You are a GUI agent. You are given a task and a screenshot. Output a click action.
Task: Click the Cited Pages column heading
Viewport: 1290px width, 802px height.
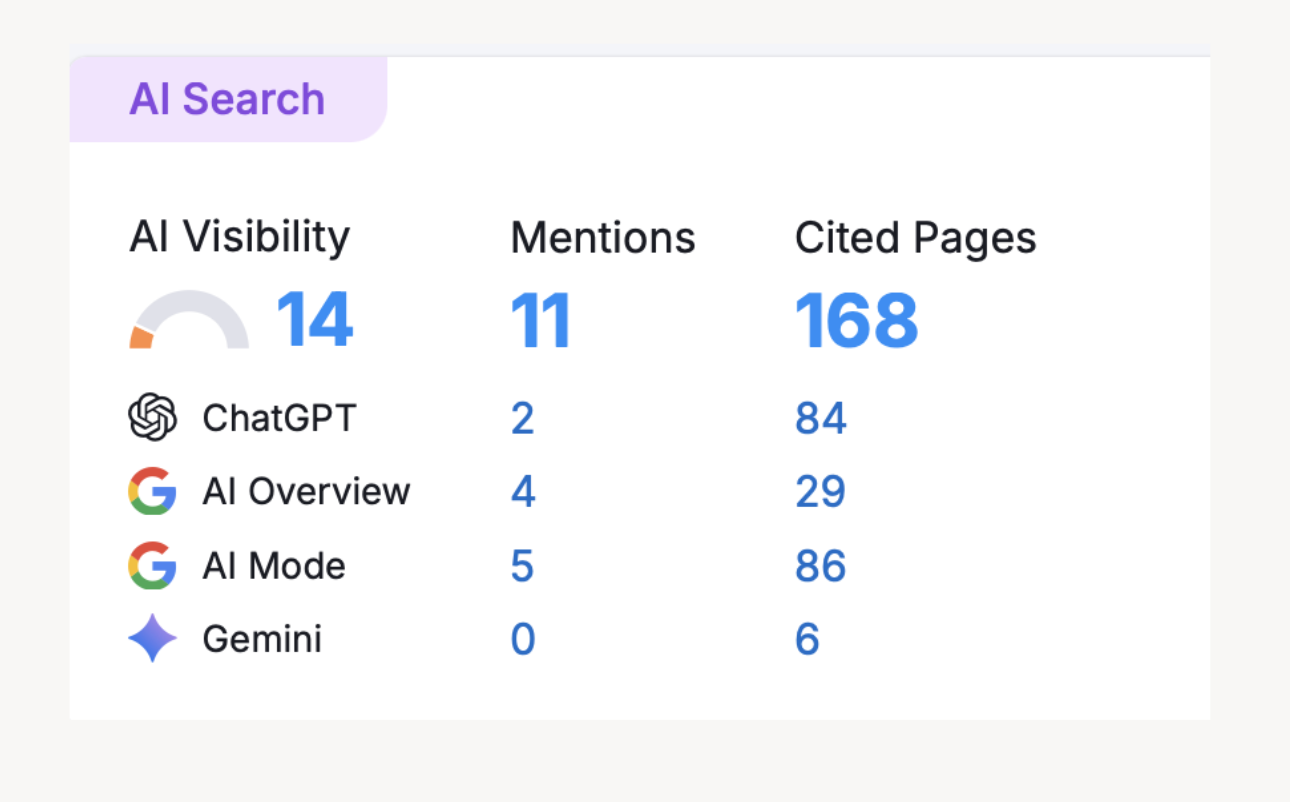click(916, 238)
